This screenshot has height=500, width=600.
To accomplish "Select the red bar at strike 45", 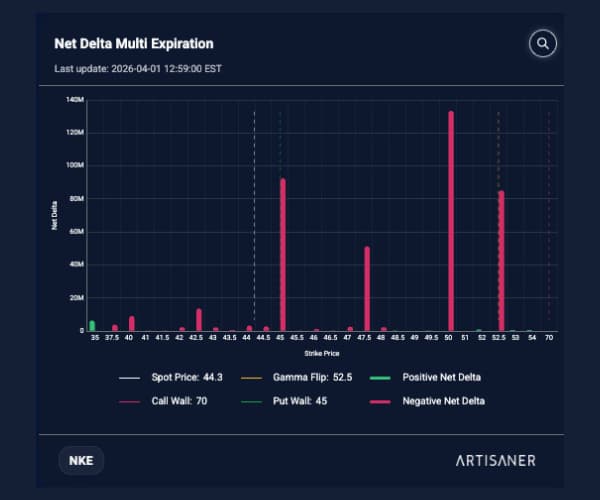I will pos(283,255).
